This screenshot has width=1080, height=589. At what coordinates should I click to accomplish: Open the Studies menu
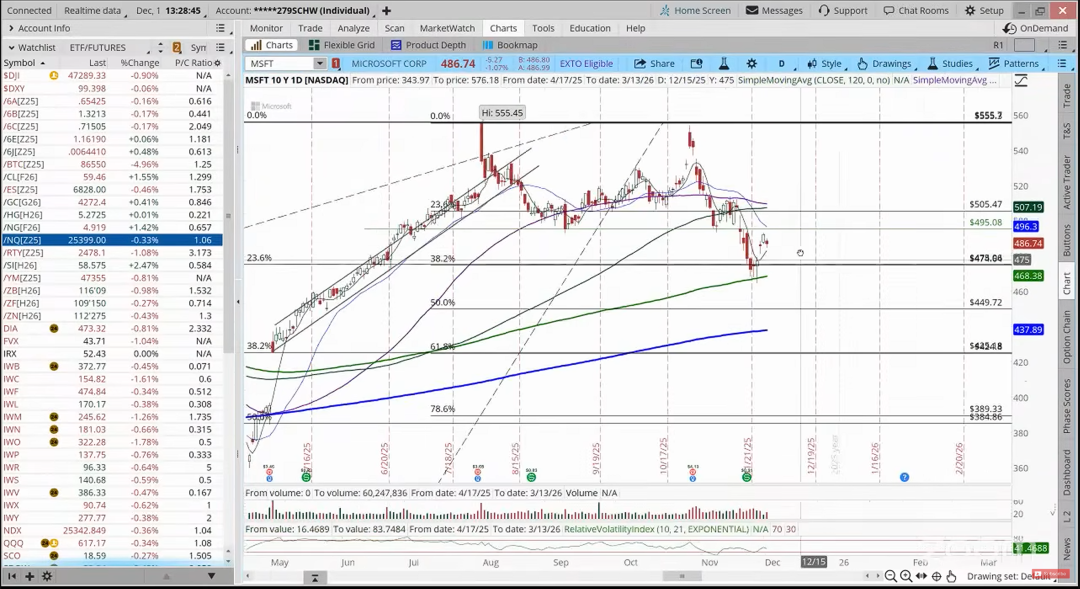(950, 63)
